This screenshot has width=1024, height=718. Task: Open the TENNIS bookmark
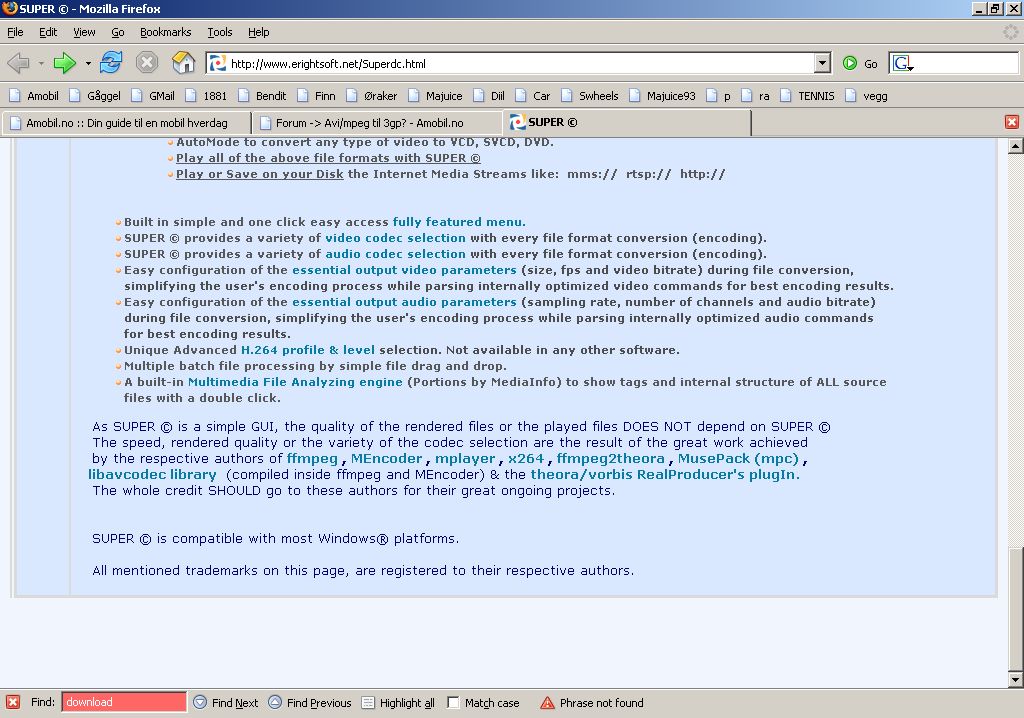(807, 96)
